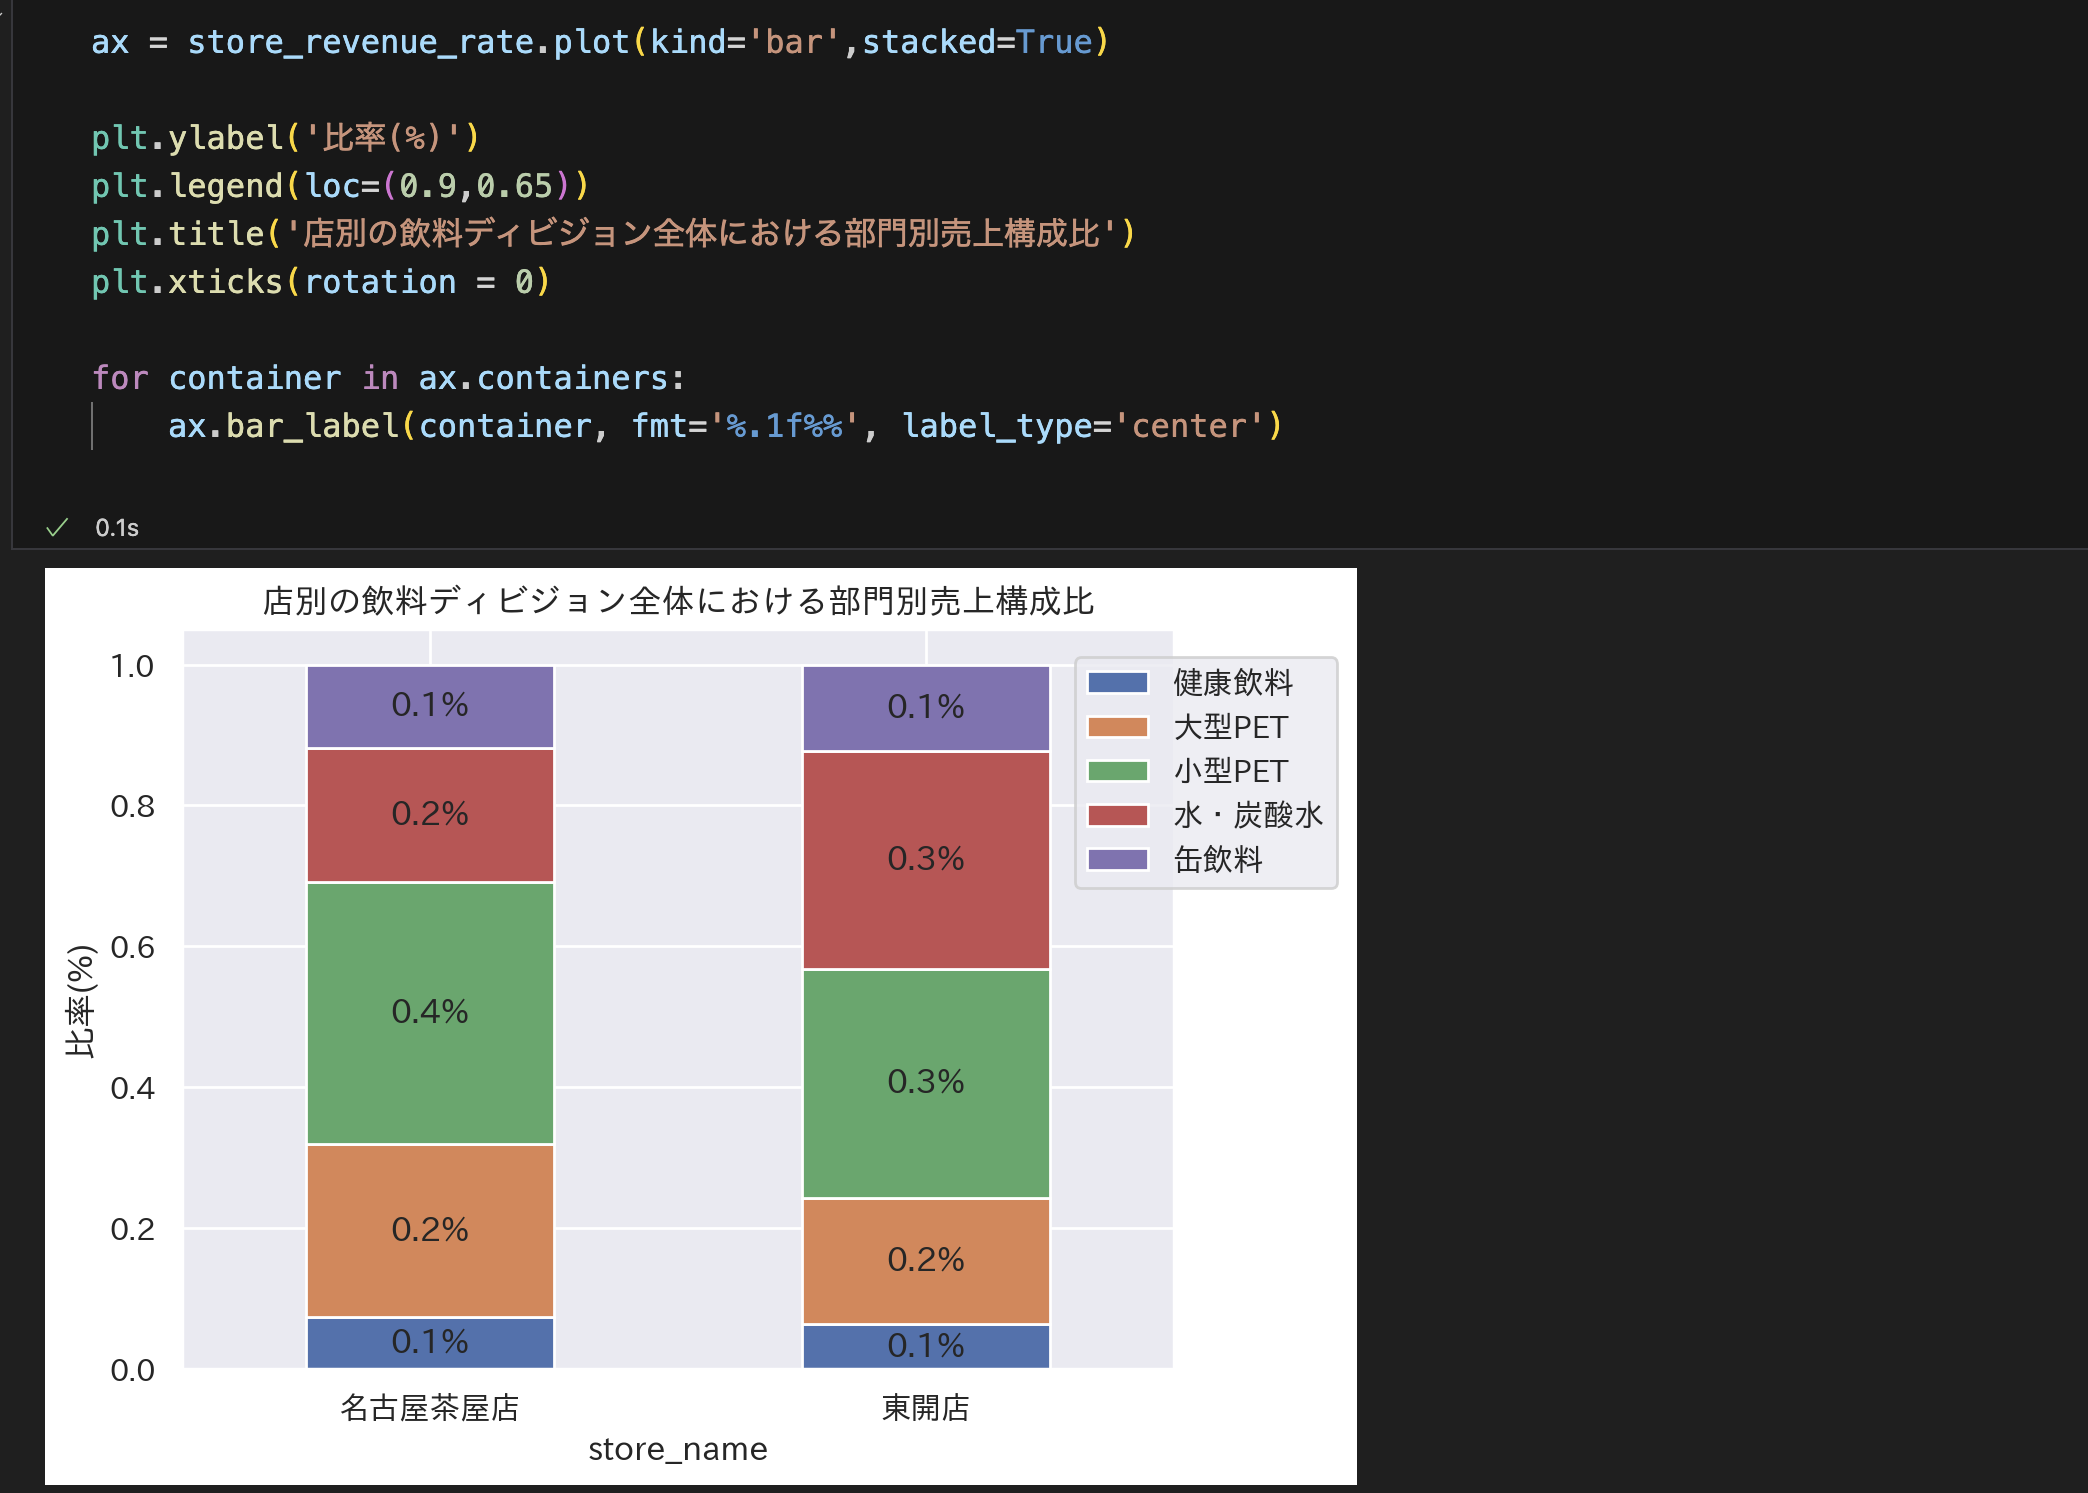The image size is (2088, 1493).
Task: Click the purple 0.1% segment of 名古屋茶屋店
Action: pos(430,706)
